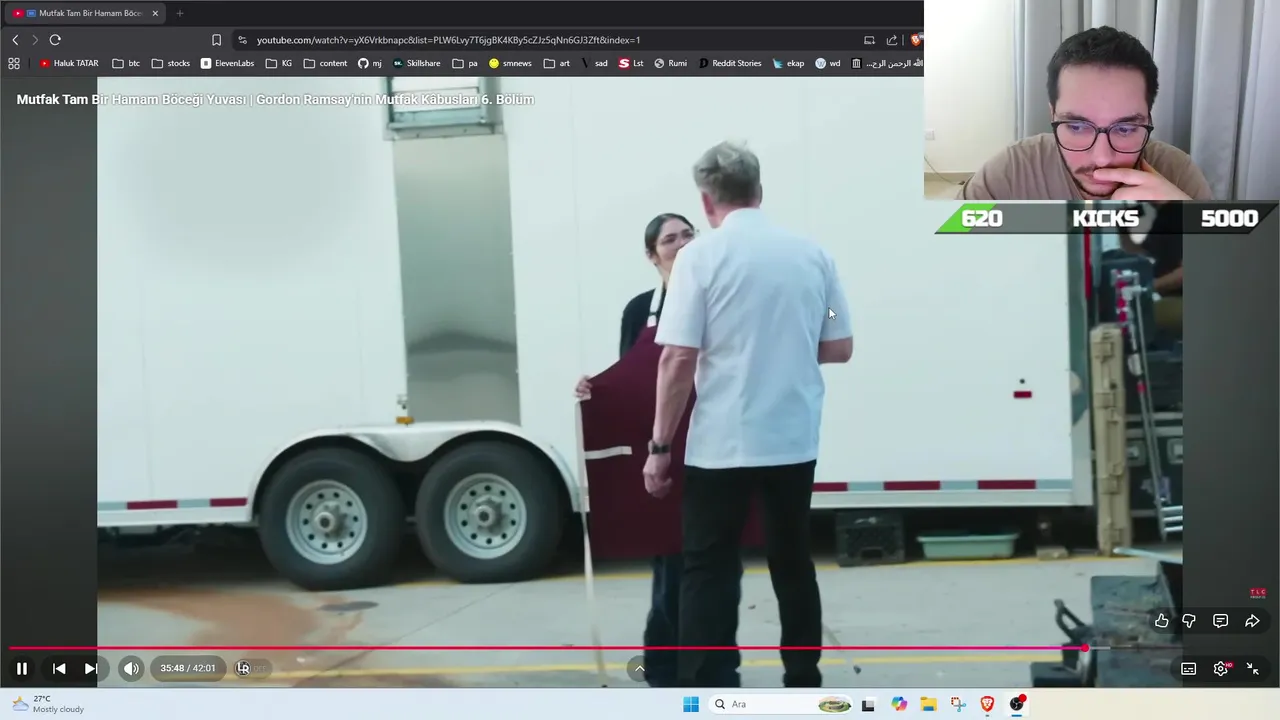Share the video via arrow icon
The height and width of the screenshot is (720, 1280).
tap(1252, 621)
